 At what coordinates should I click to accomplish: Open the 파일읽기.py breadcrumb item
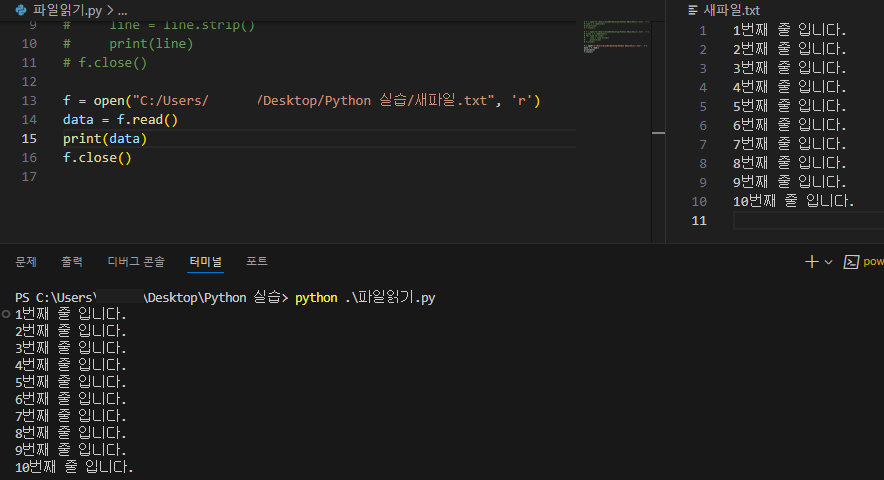tap(67, 10)
